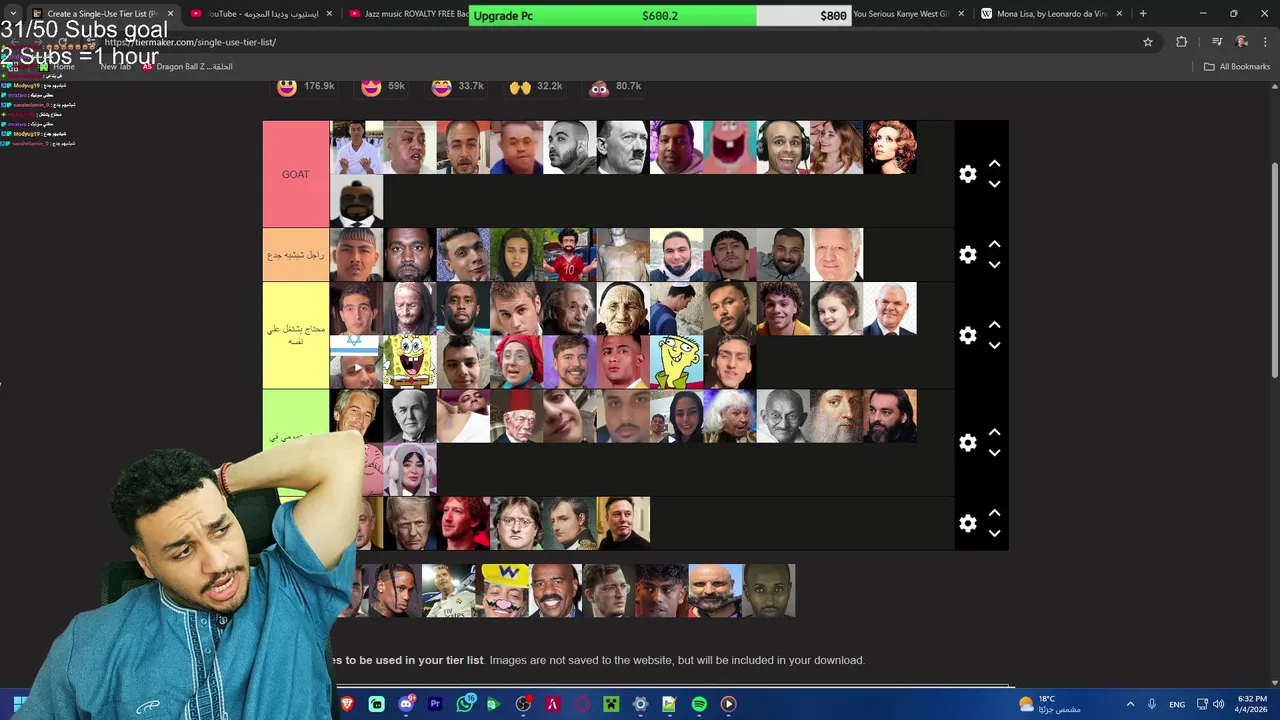1280x720 pixels.
Task: Click the orange Arabic tier label
Action: pyautogui.click(x=296, y=255)
